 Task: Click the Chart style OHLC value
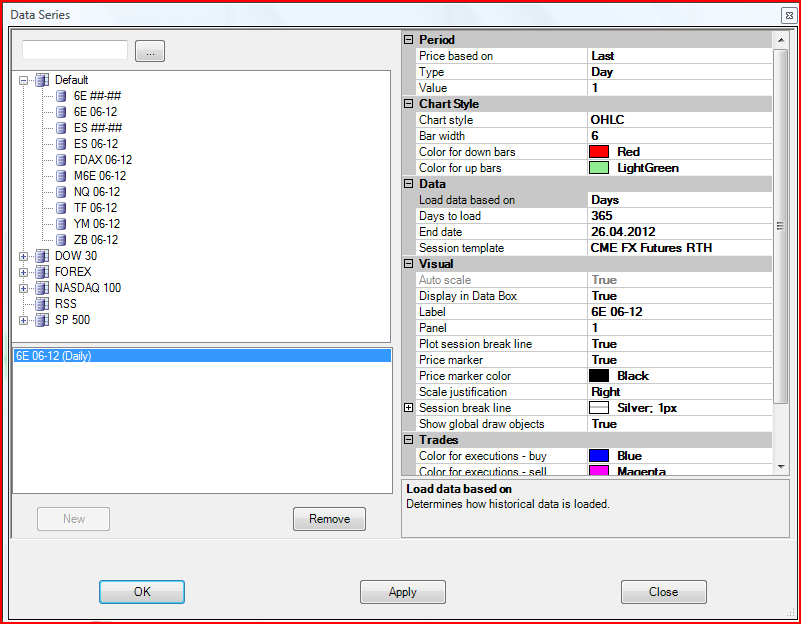(x=680, y=119)
